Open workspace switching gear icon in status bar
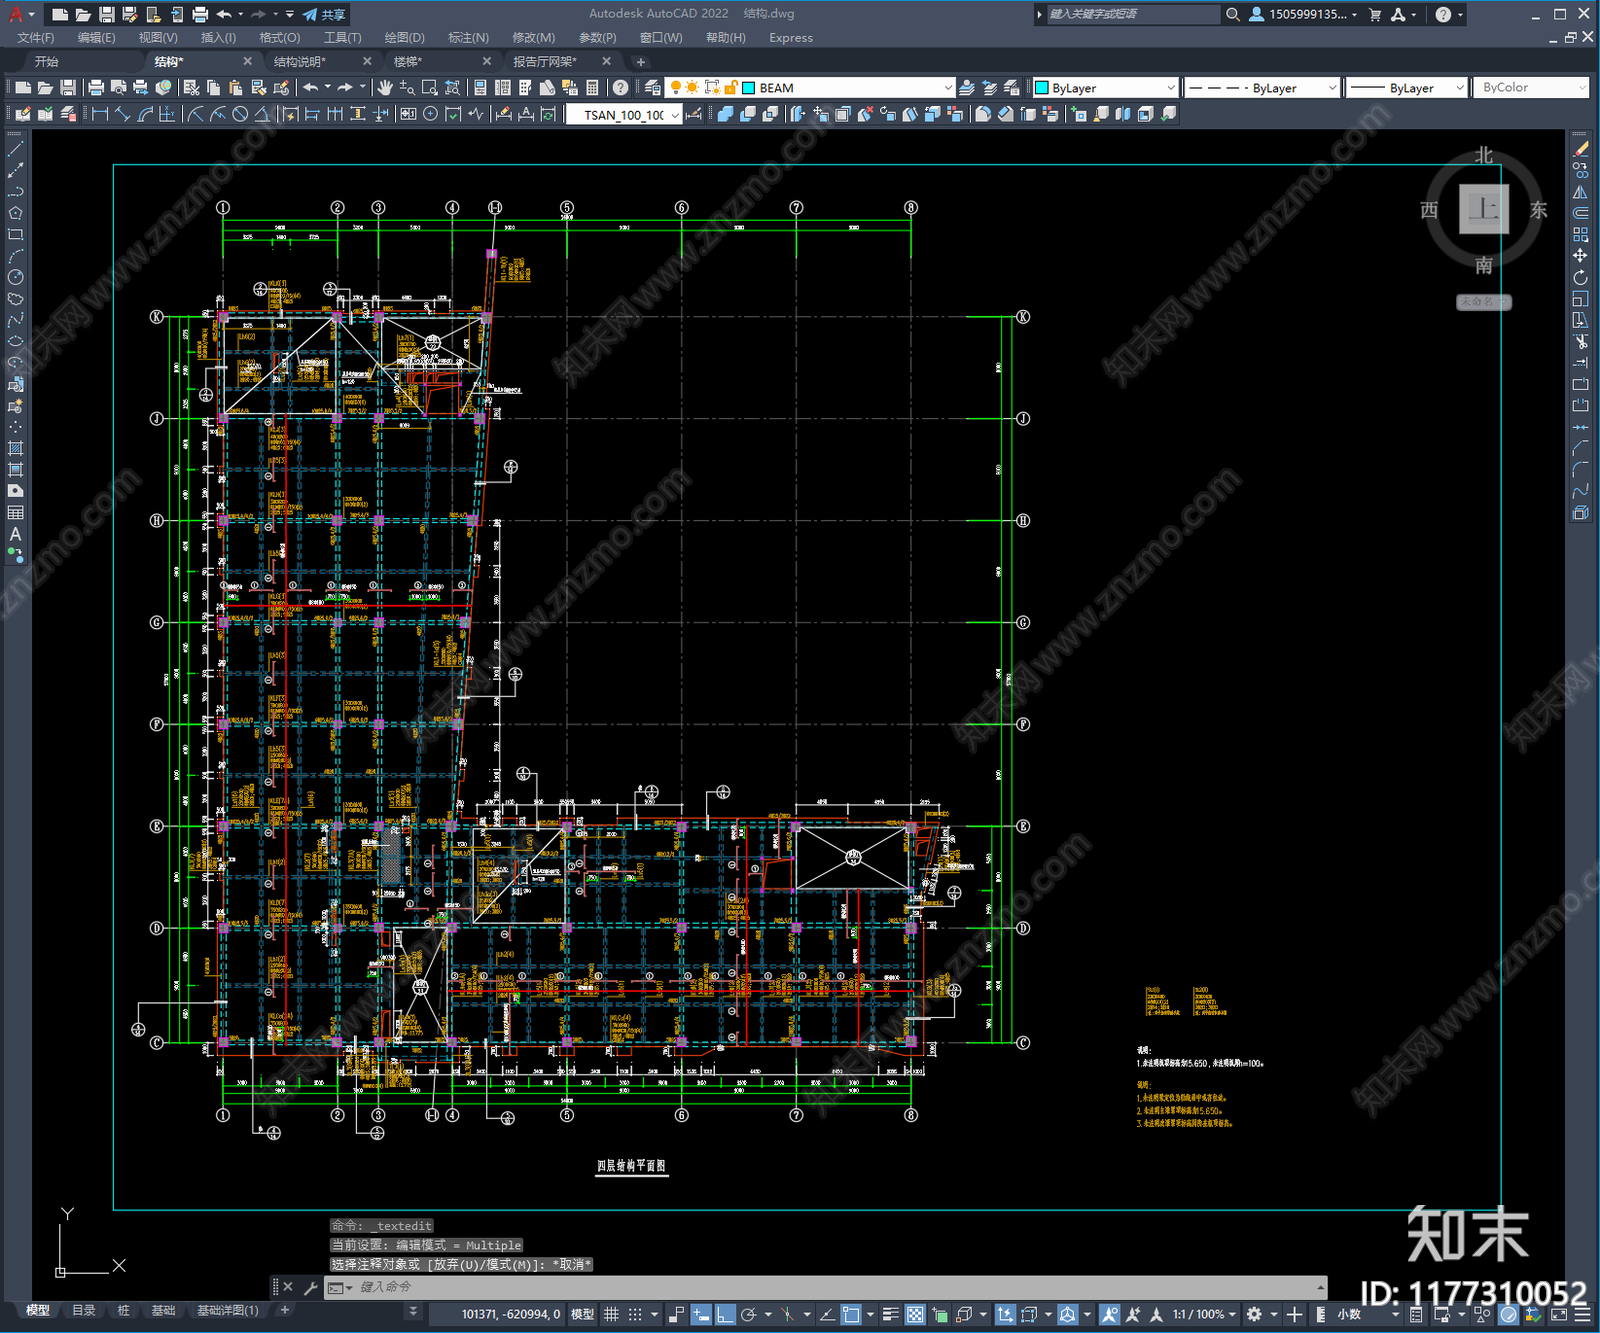This screenshot has height=1333, width=1600. (1254, 1314)
